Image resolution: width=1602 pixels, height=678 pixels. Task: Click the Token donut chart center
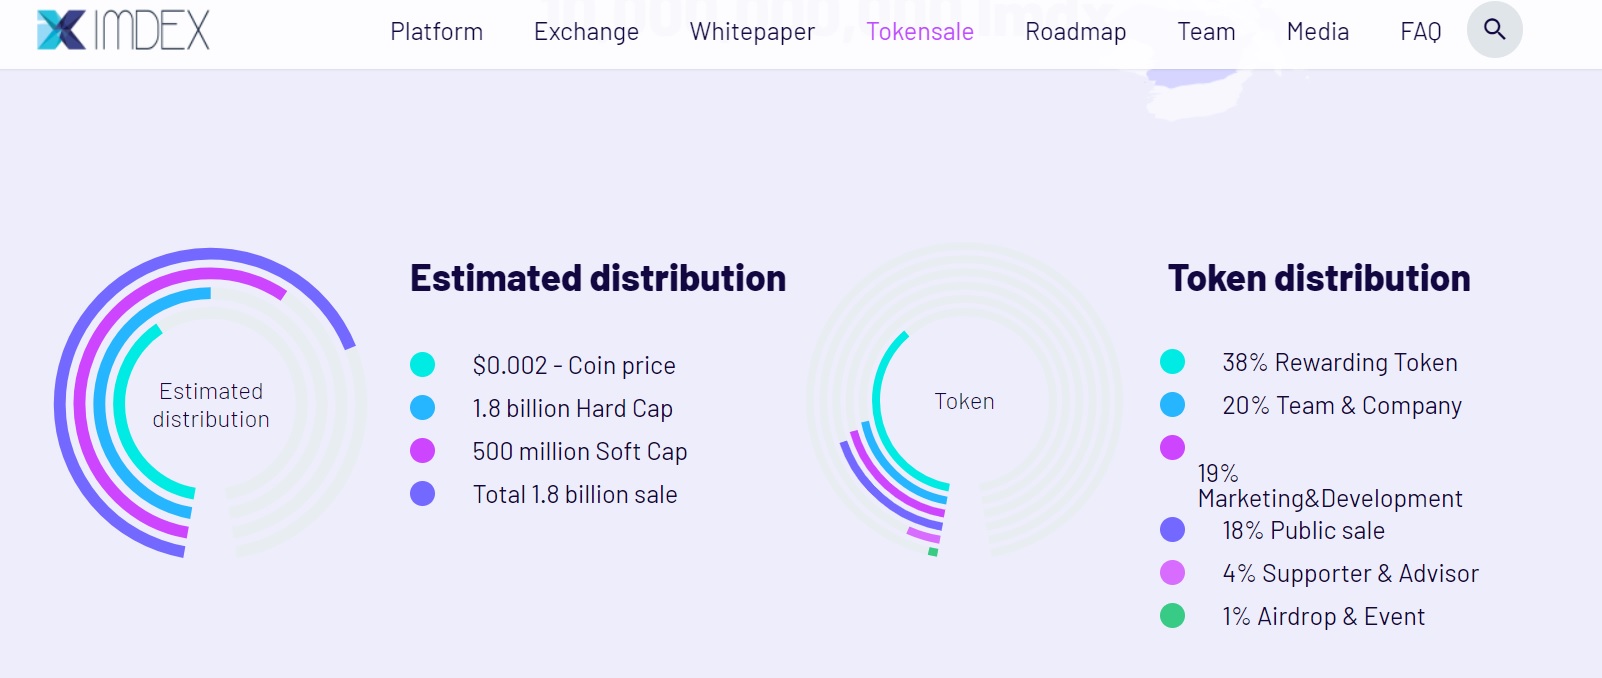[x=964, y=401]
